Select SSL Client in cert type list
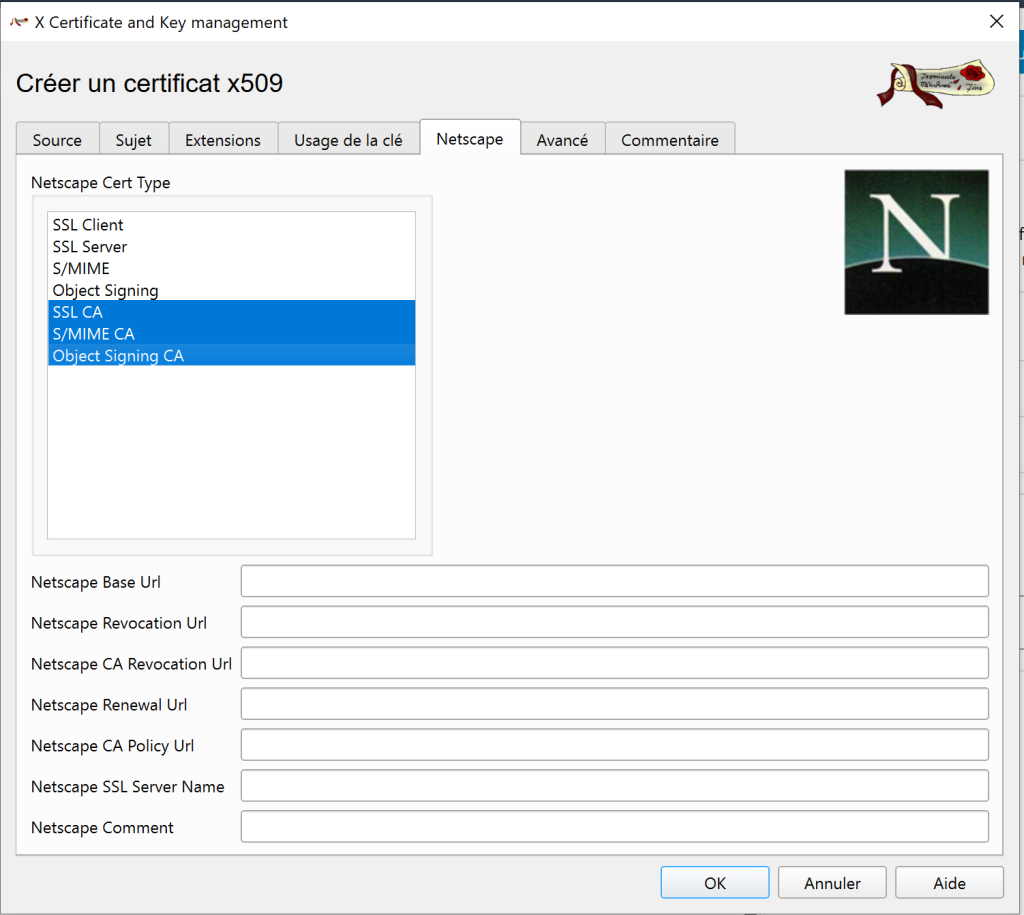 89,225
